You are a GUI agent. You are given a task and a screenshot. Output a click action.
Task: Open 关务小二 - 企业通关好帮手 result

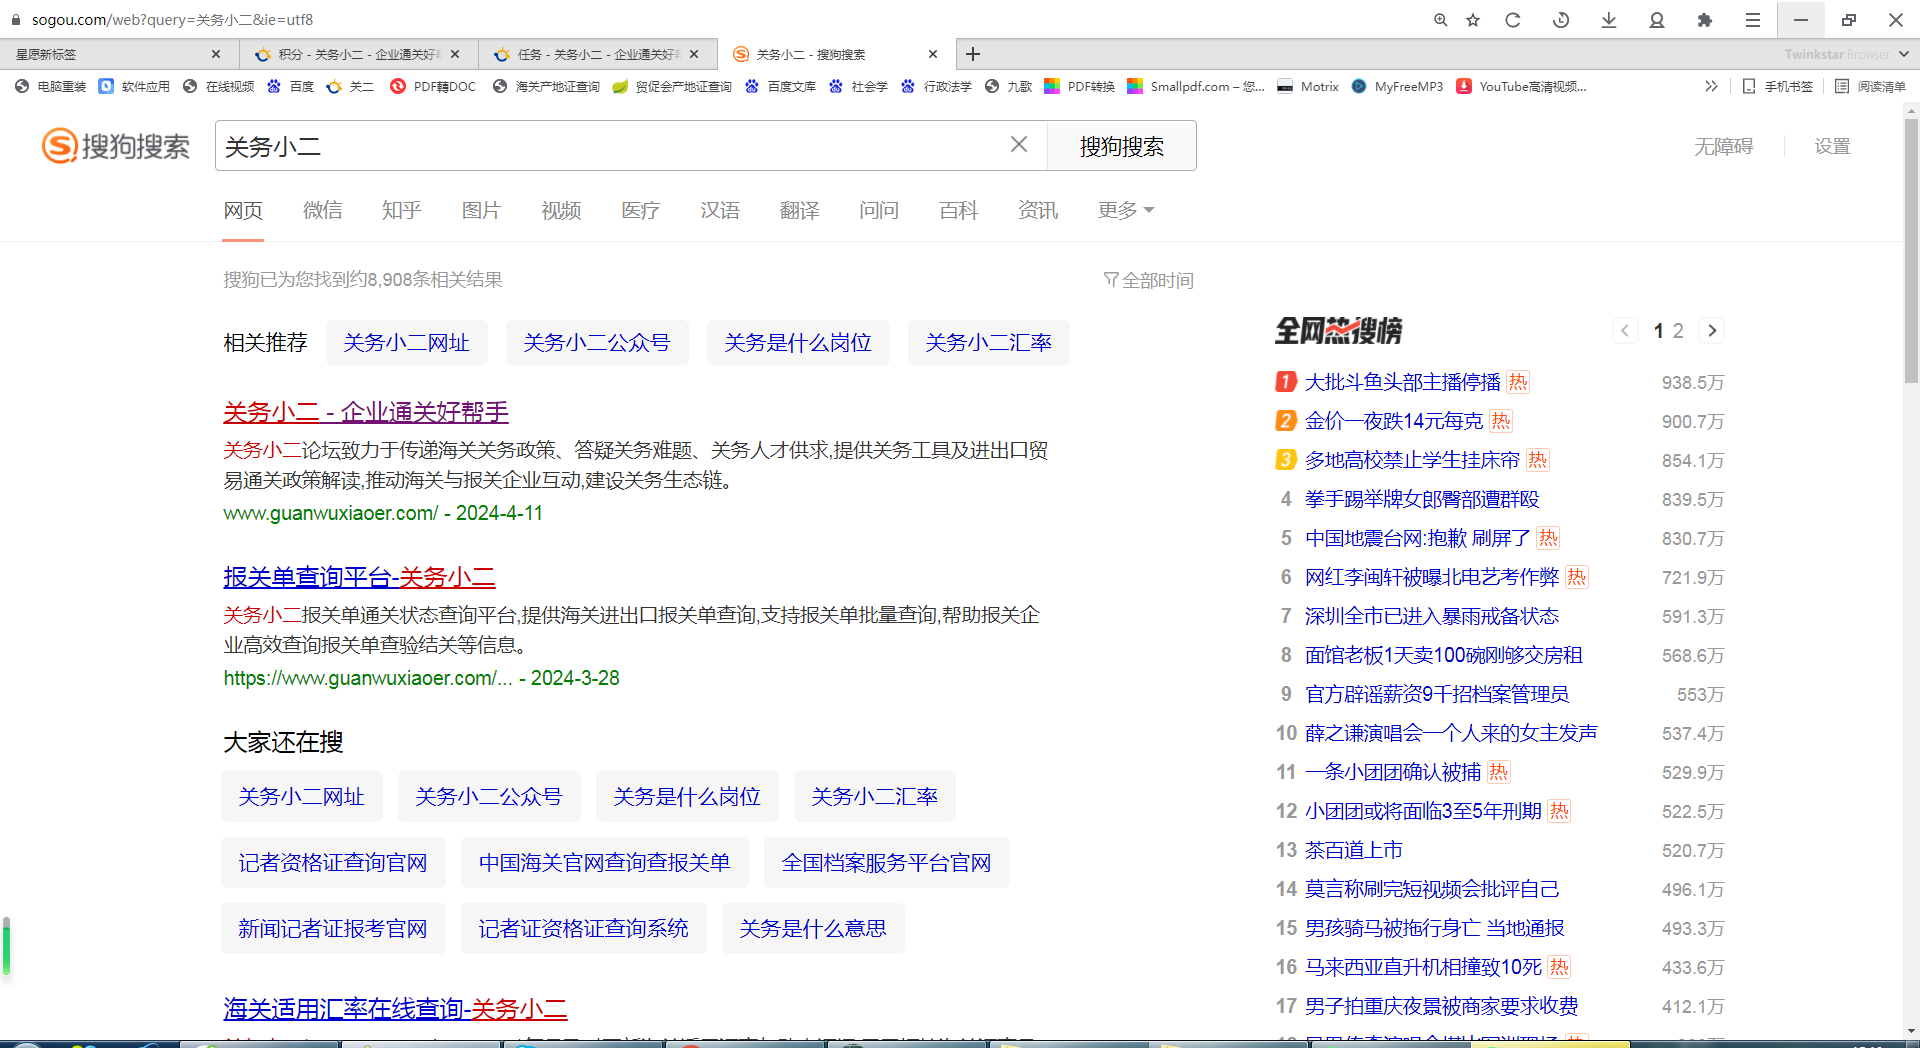pos(366,412)
